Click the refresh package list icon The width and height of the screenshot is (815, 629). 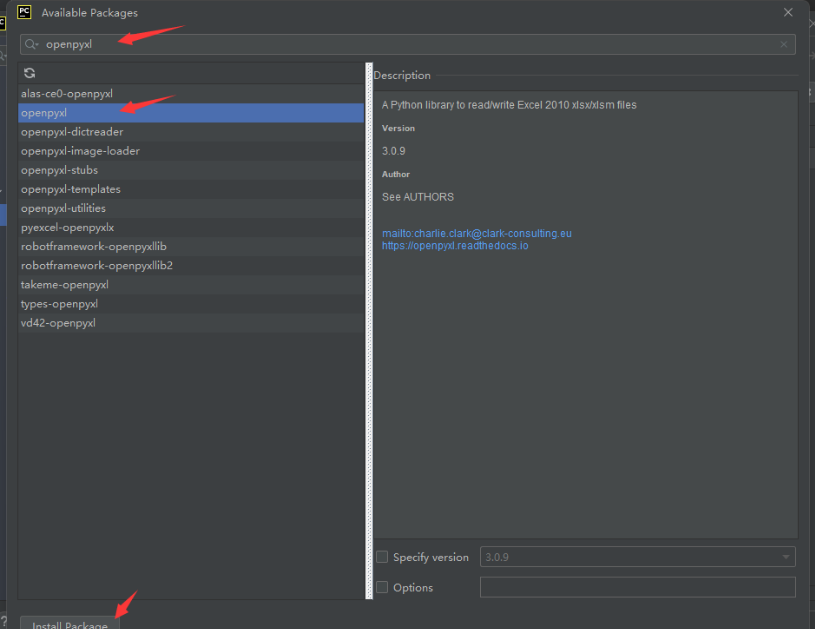[30, 73]
